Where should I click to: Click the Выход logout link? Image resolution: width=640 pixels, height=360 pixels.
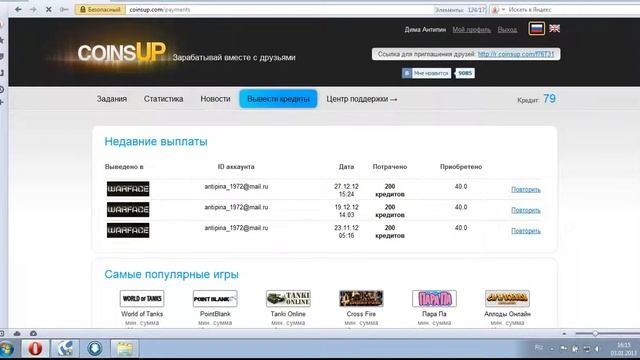click(x=507, y=29)
